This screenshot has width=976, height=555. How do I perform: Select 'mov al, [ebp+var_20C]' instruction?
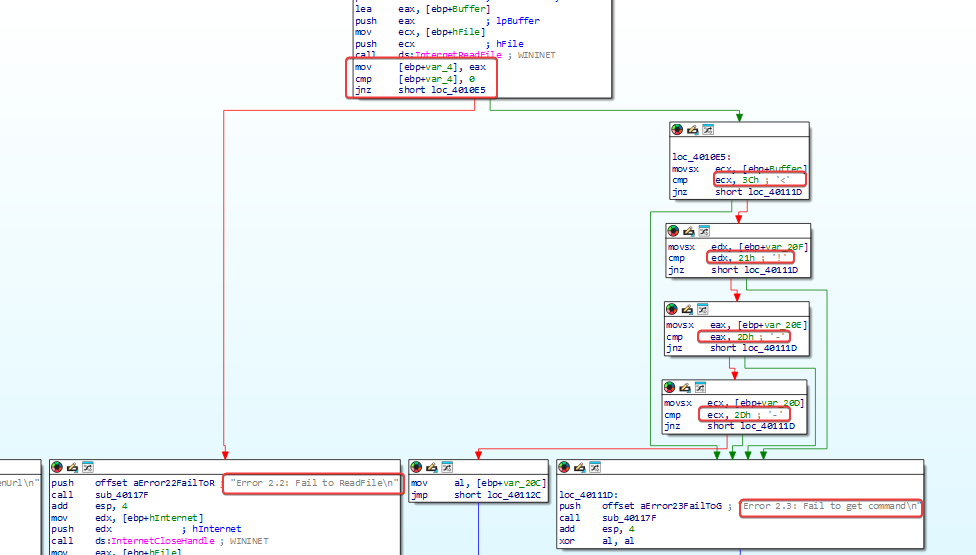(478, 483)
